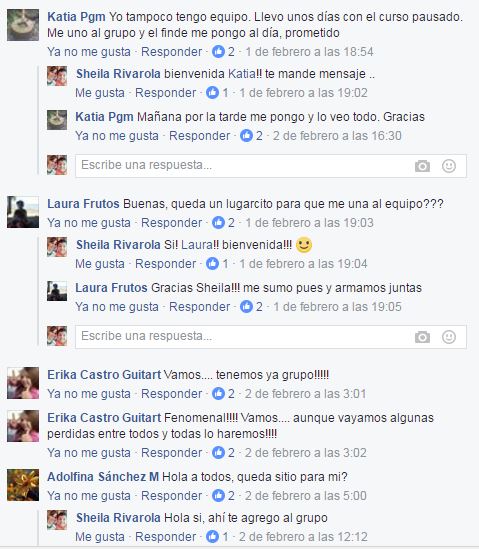The image size is (479, 549).
Task: Like Sheila's 'Hola si' reply
Action: [x=100, y=537]
